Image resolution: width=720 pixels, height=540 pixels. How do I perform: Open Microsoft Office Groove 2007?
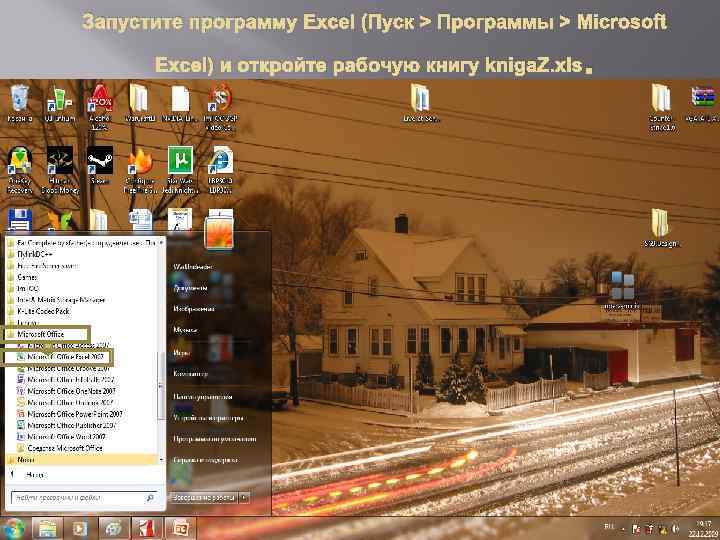(63, 368)
